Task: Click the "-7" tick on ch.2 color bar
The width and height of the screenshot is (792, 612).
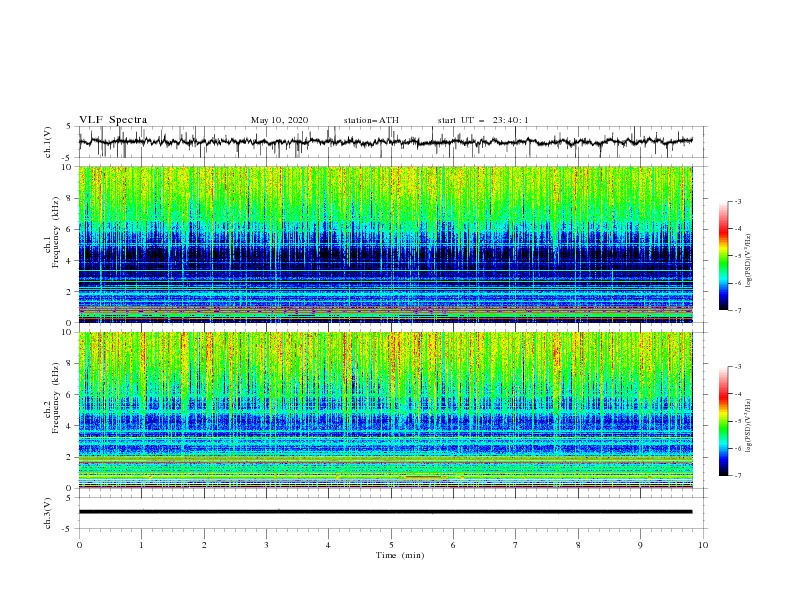Action: click(x=737, y=476)
